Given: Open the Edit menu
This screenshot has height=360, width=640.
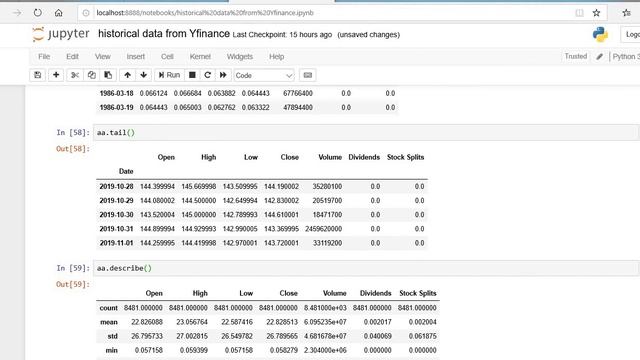Looking at the screenshot, I should (72, 57).
